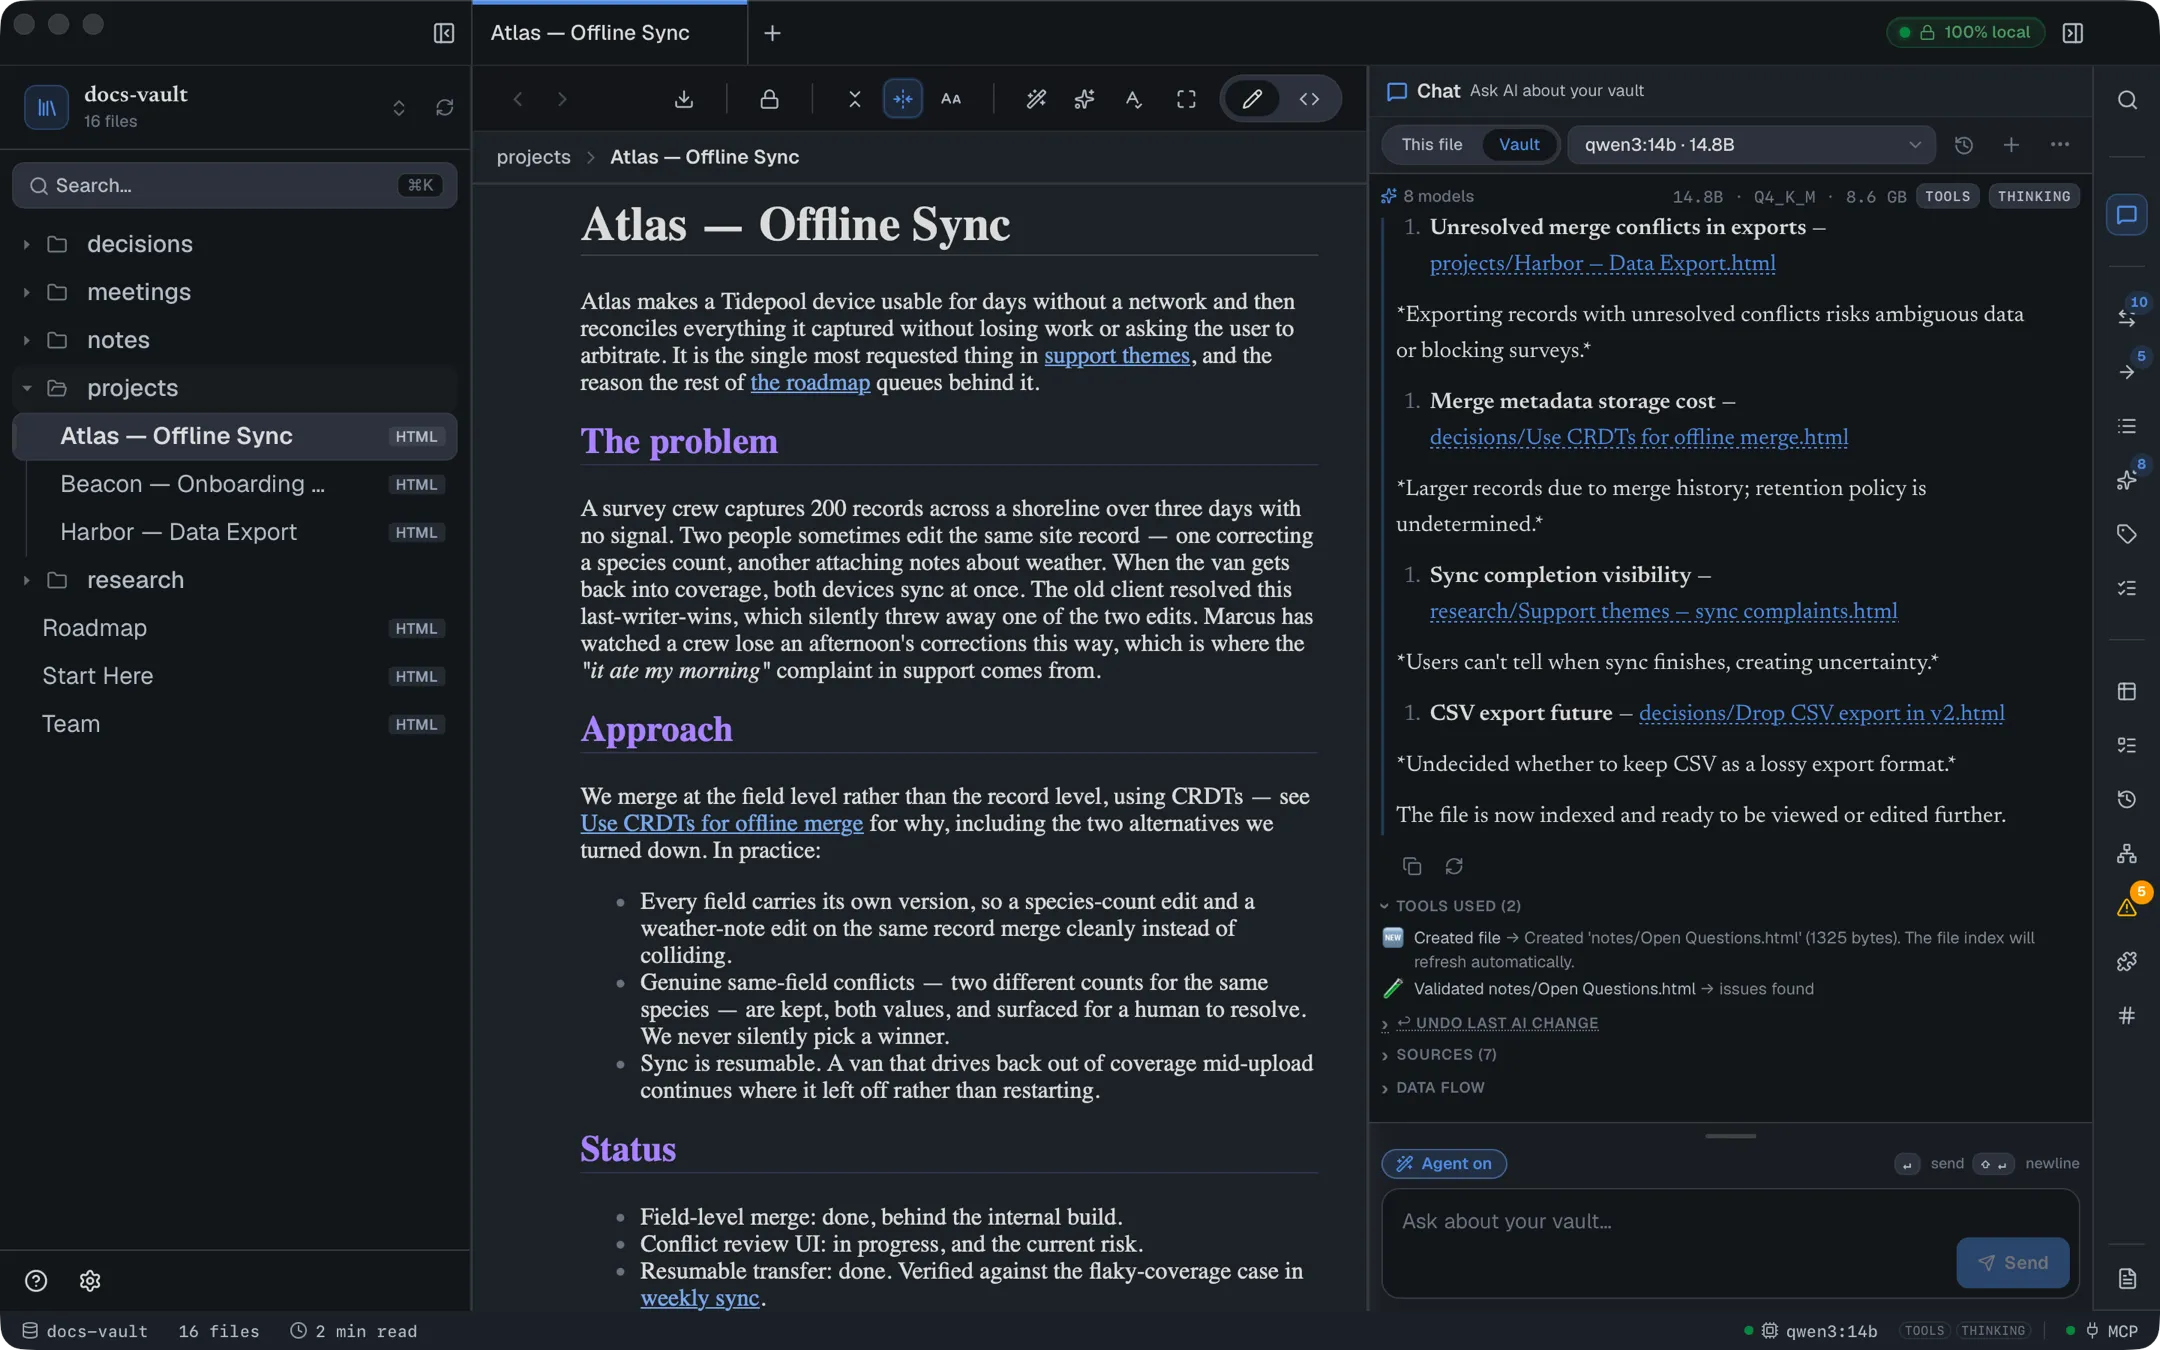Go back with the left arrow
The image size is (2160, 1350).
(518, 99)
